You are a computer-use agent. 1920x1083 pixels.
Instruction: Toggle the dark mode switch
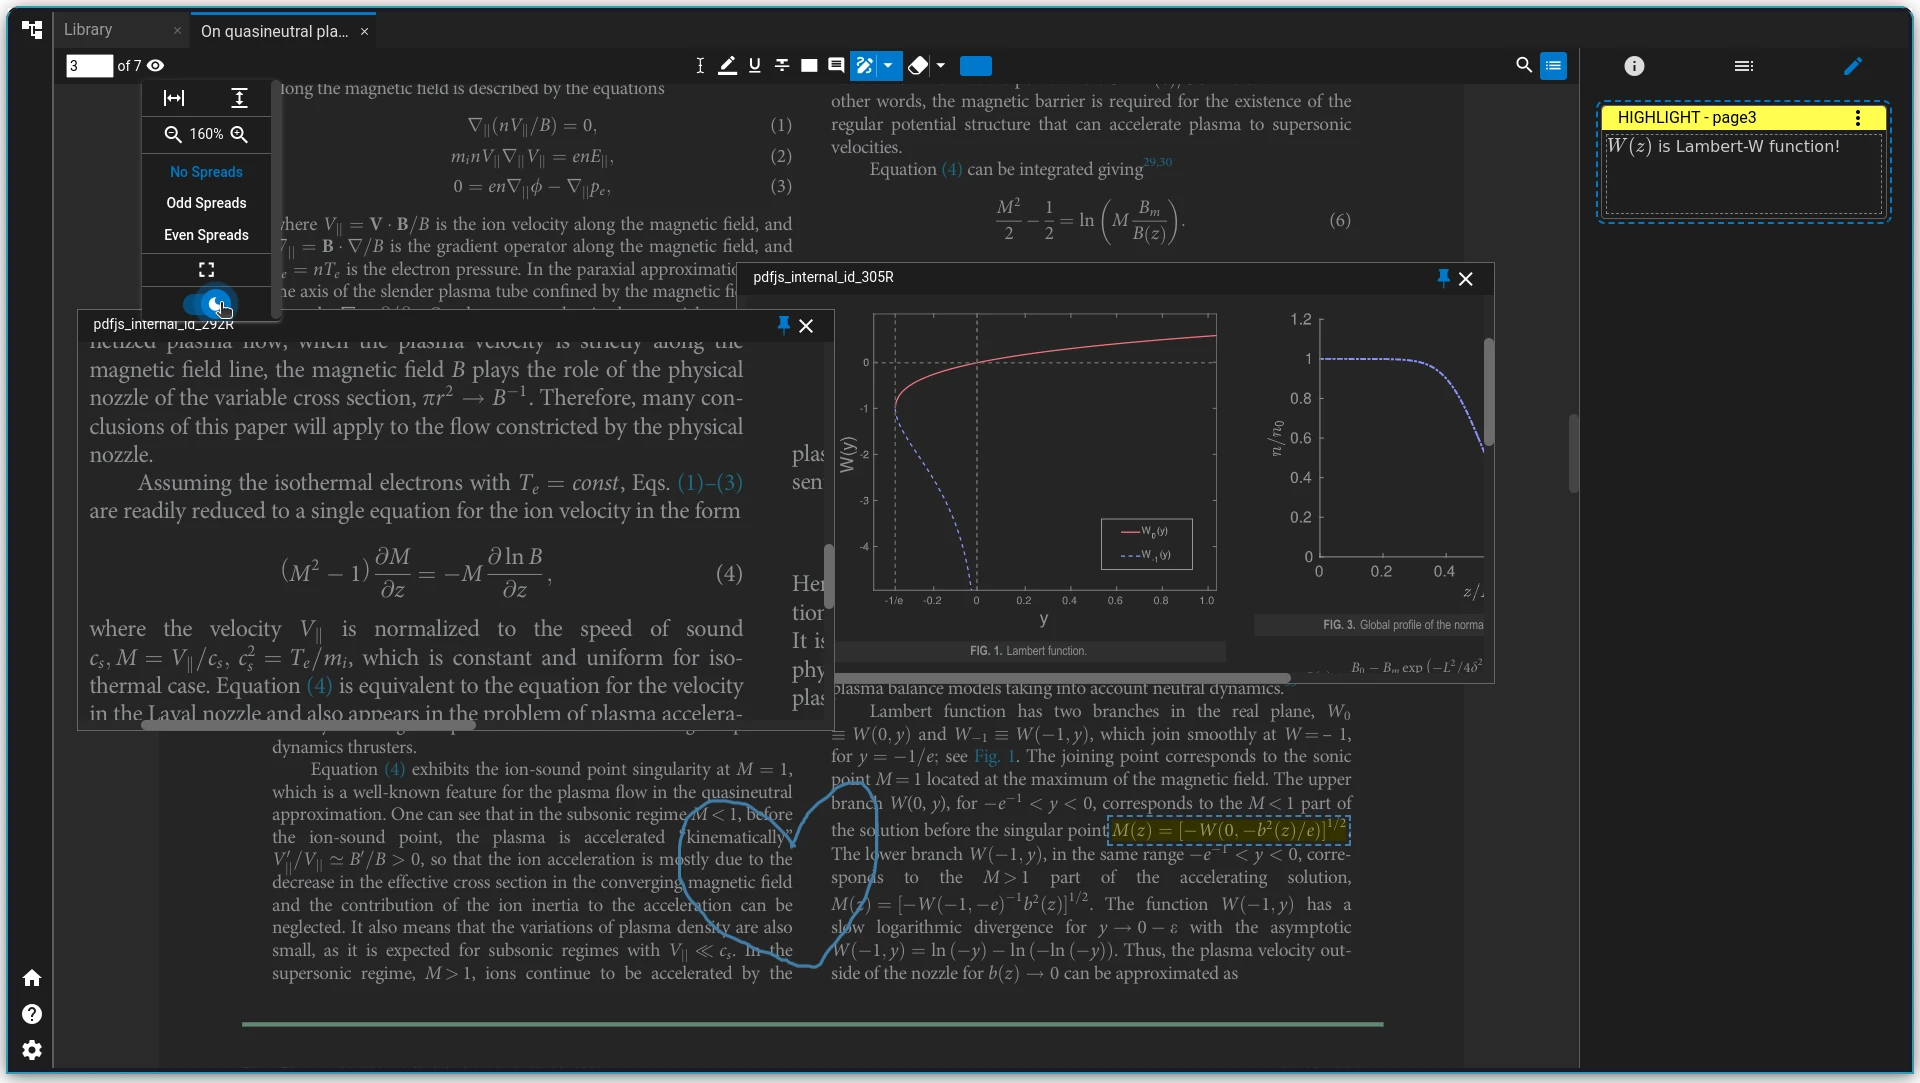point(209,303)
